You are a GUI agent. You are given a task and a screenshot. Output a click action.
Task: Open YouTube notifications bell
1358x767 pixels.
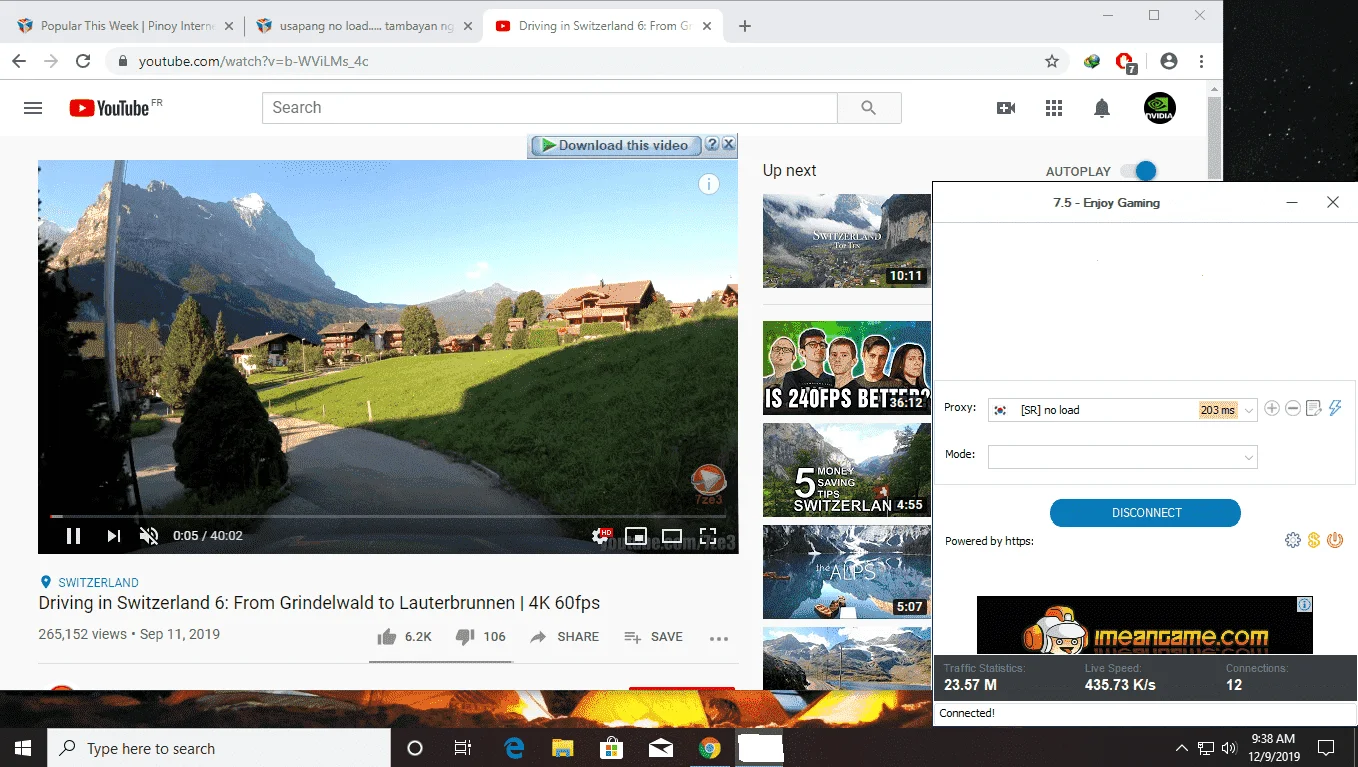pyautogui.click(x=1102, y=108)
